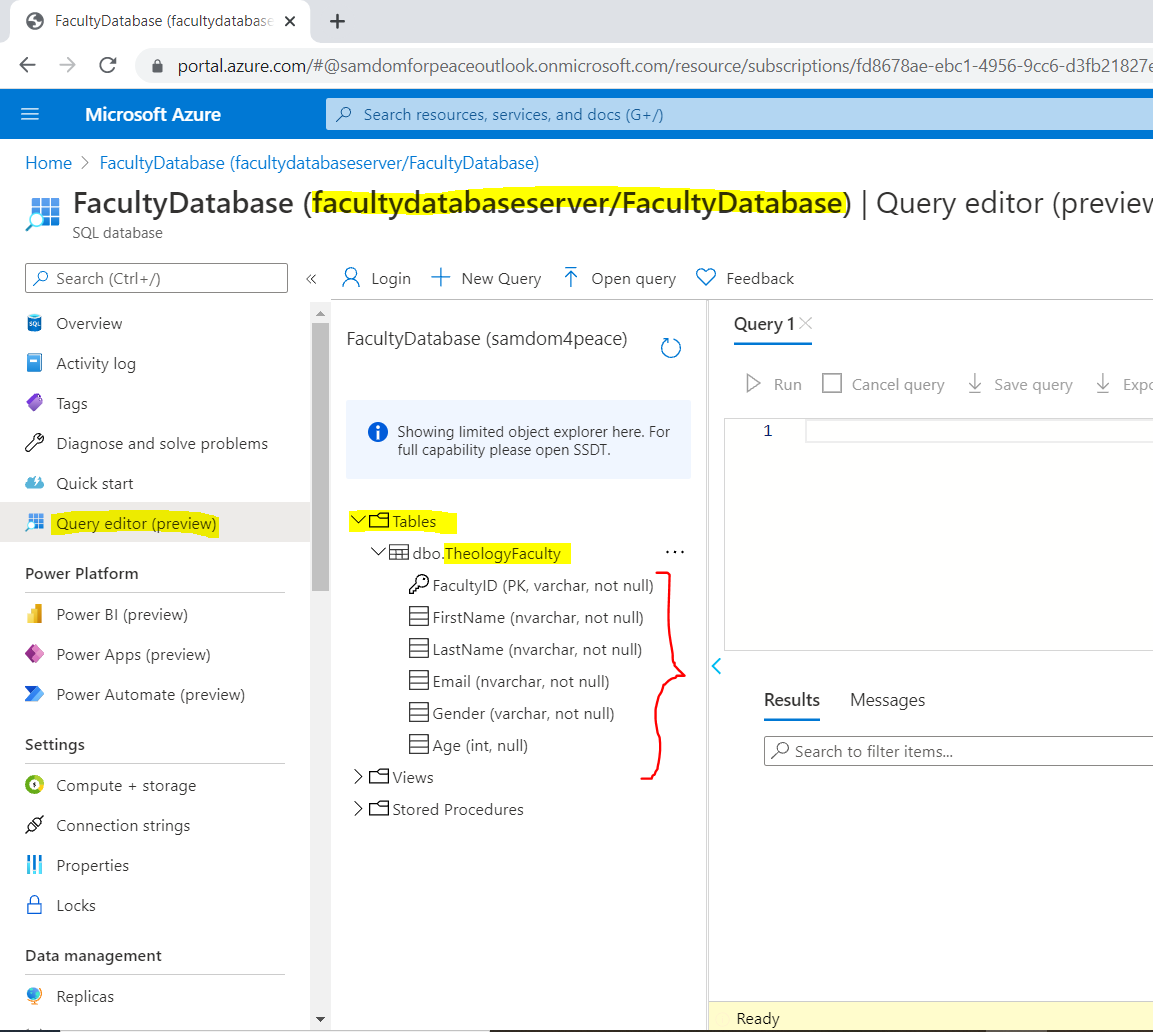Click the browser address bar URL

pyautogui.click(x=664, y=65)
